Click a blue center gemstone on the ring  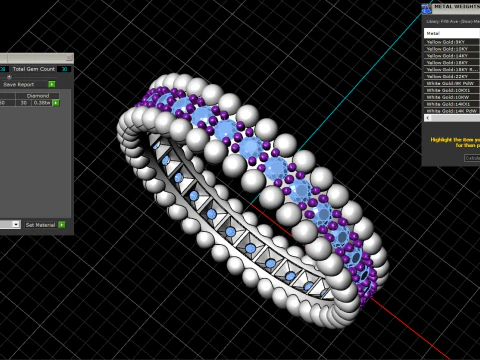coord(250,146)
